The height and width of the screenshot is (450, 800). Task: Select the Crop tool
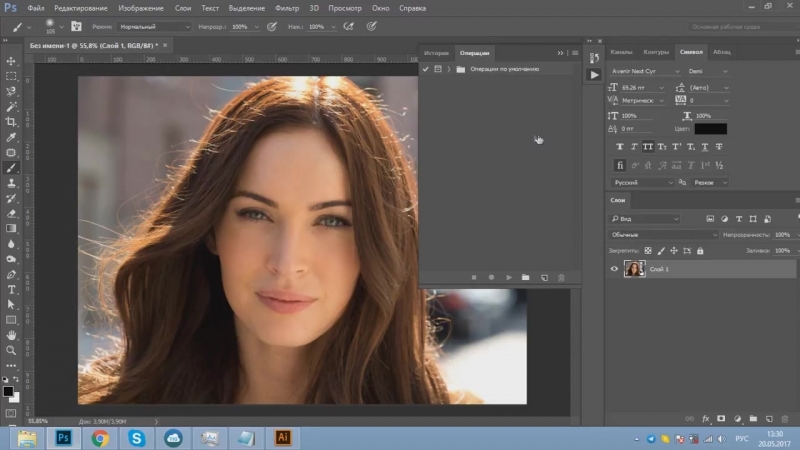click(11, 121)
